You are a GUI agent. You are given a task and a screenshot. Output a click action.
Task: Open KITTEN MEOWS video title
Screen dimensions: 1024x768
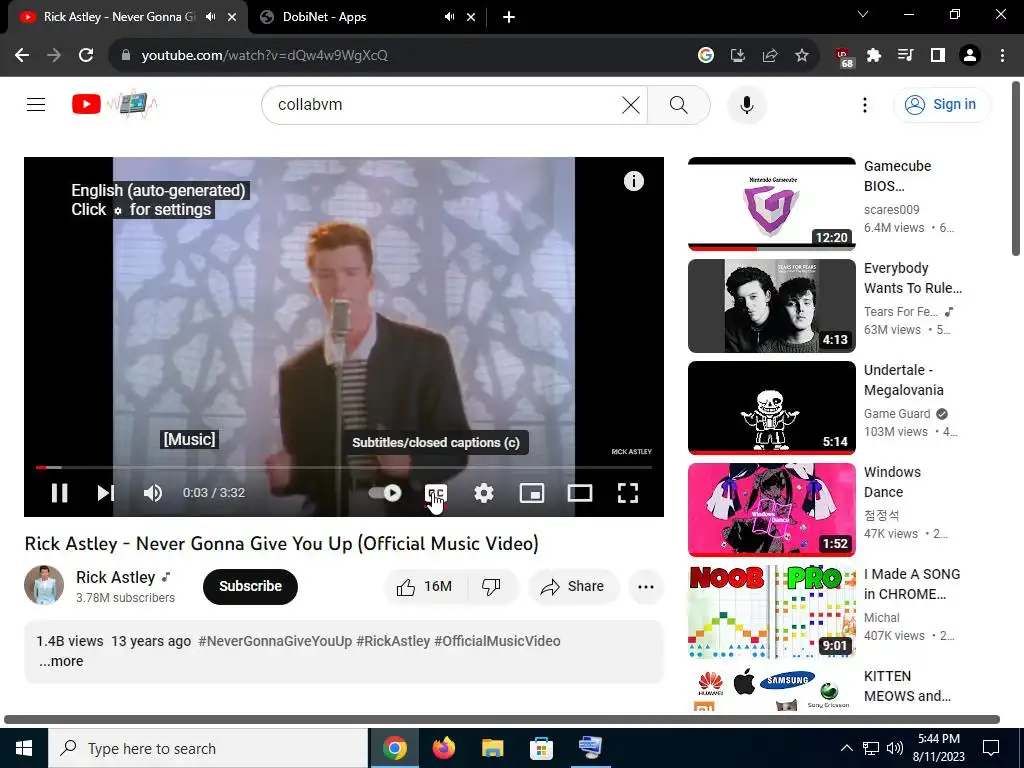(x=907, y=686)
